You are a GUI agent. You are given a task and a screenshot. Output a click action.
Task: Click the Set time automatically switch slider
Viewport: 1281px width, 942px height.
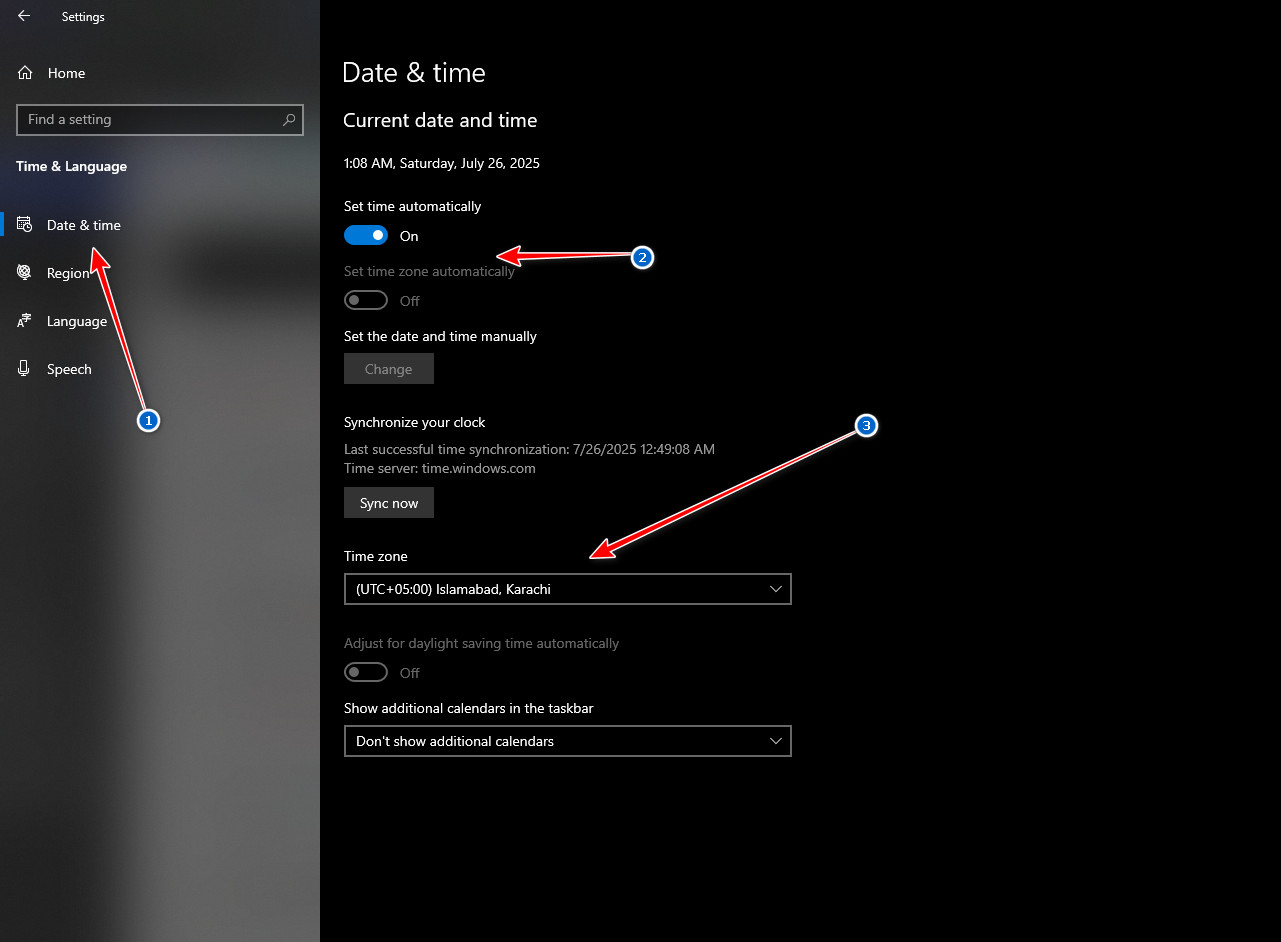coord(365,235)
